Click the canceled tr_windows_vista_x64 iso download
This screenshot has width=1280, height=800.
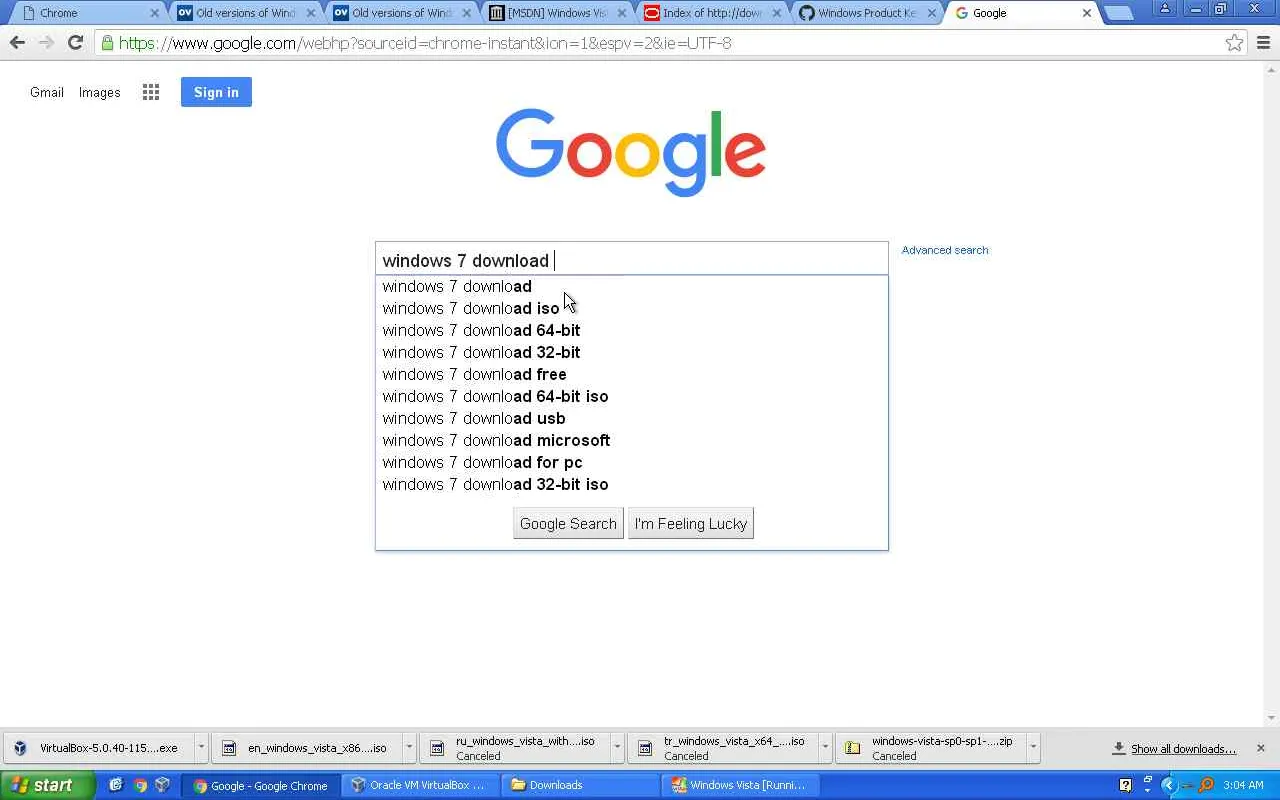[725, 748]
